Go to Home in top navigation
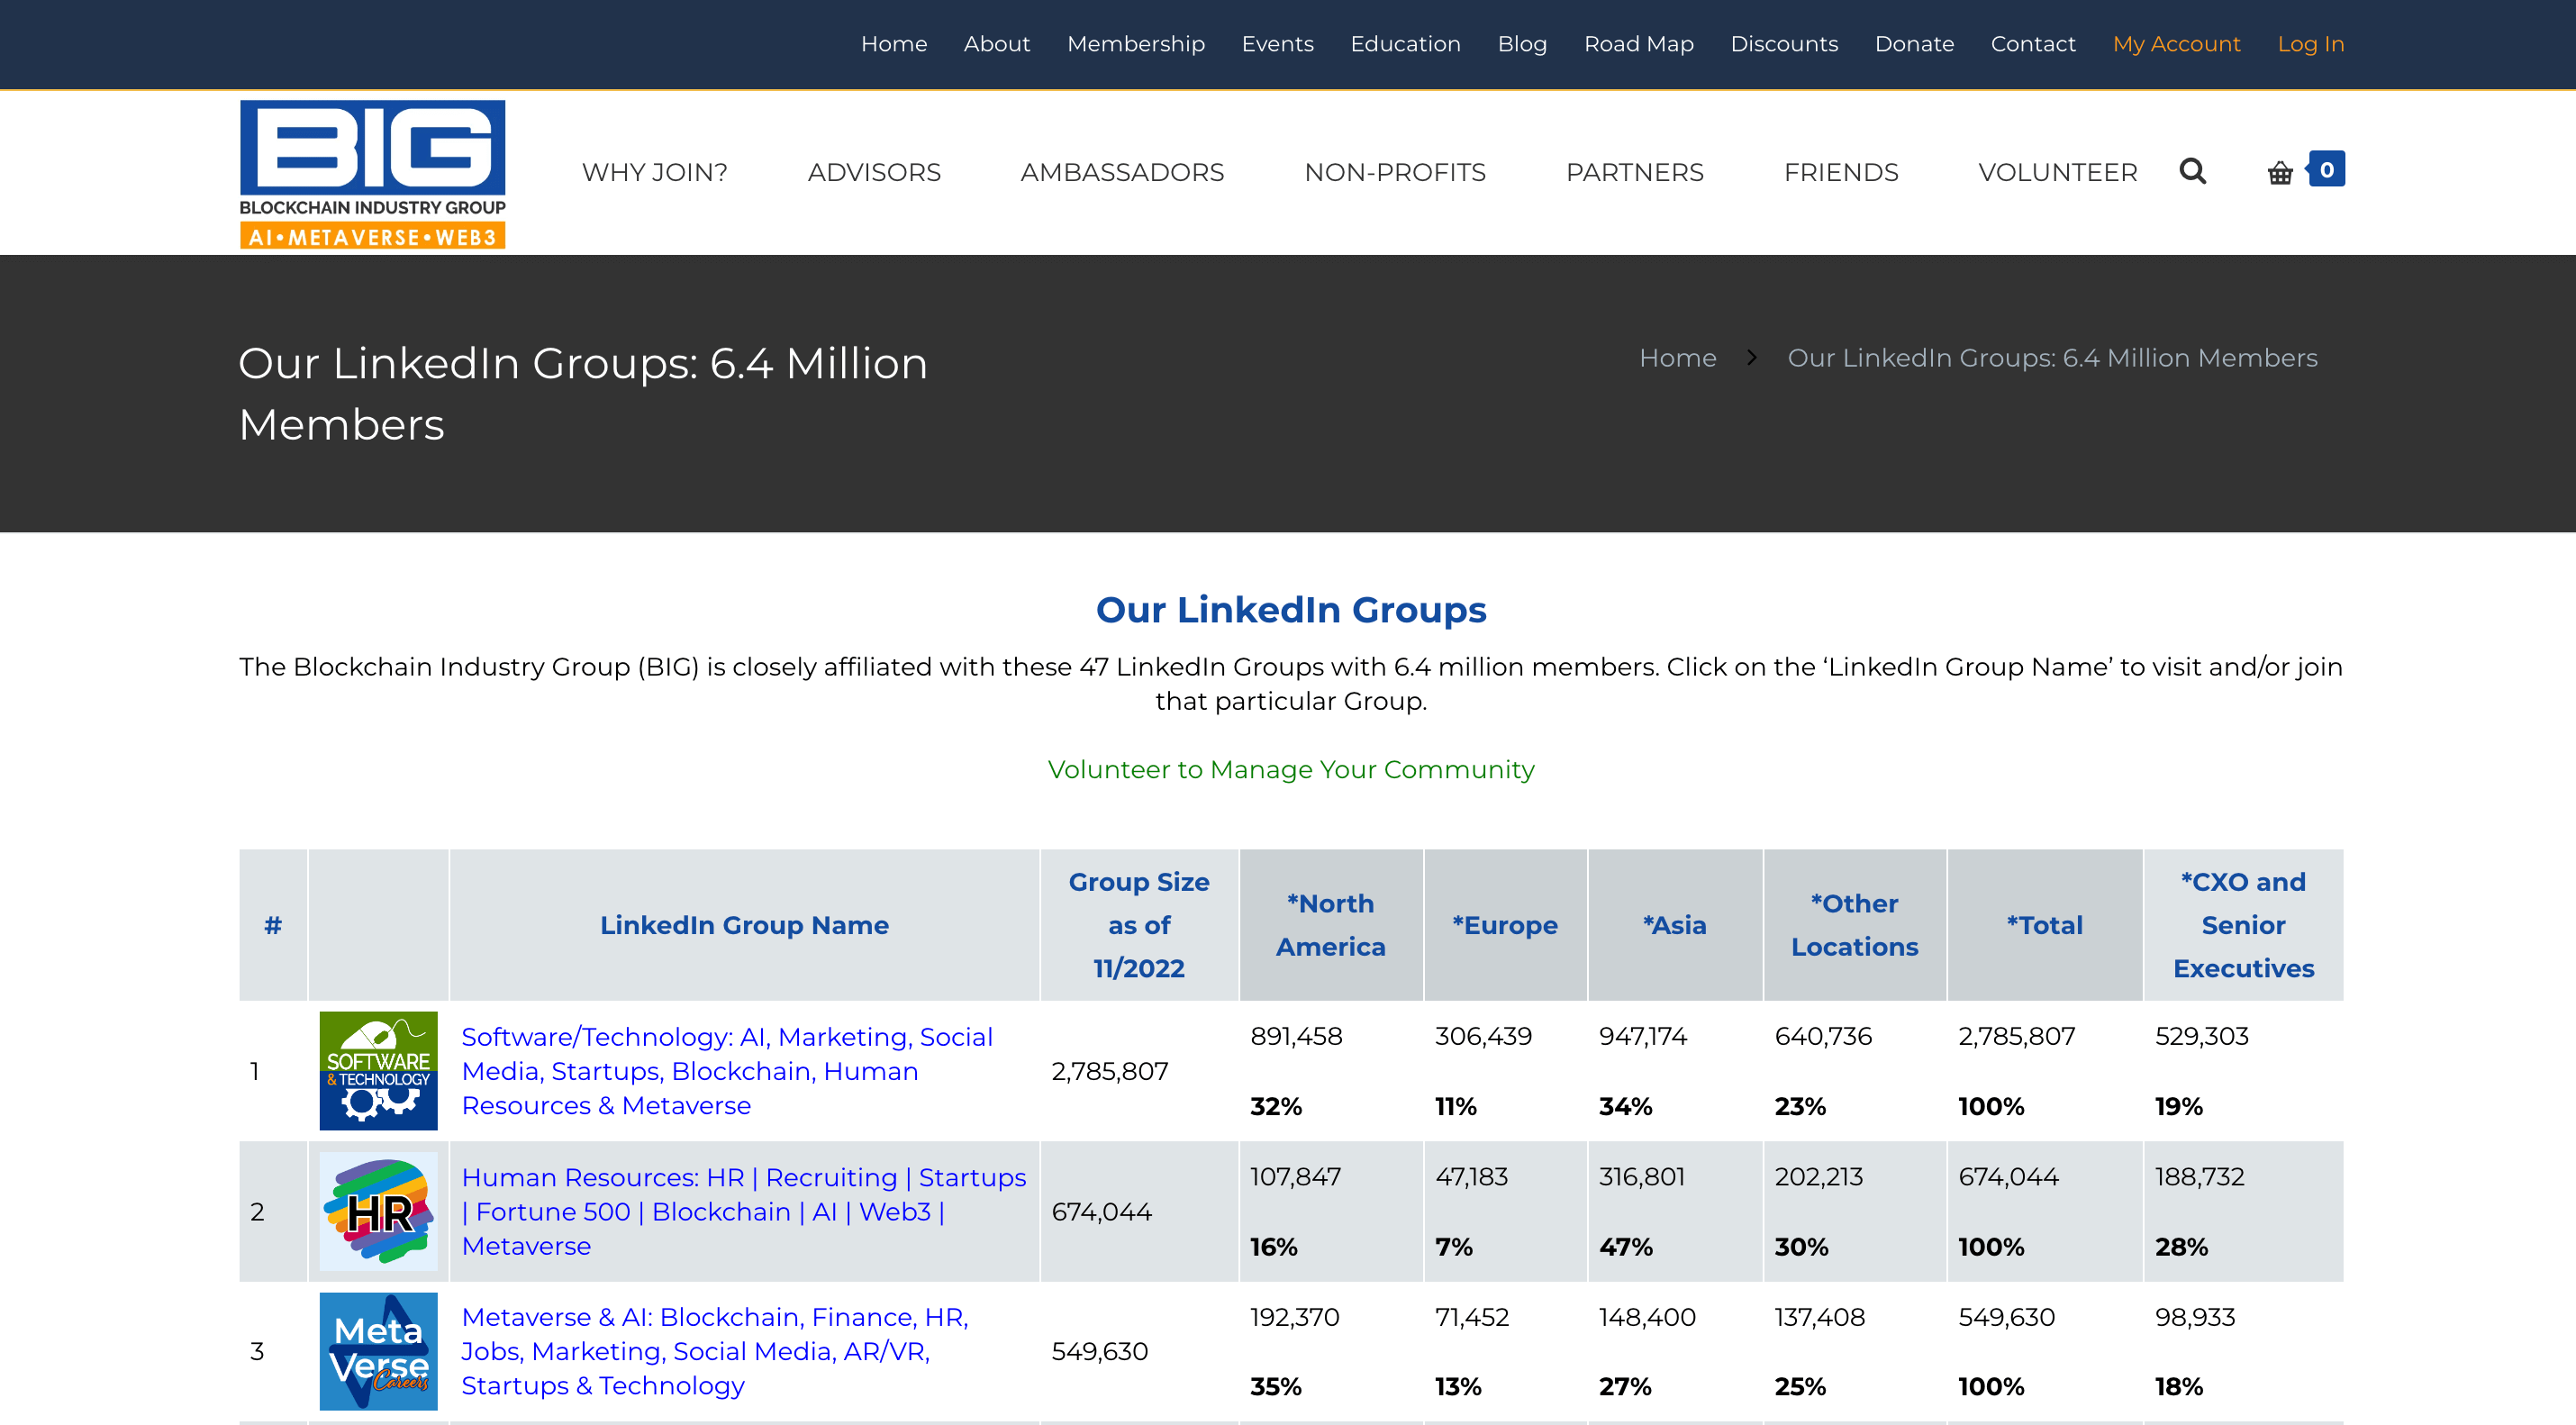This screenshot has height=1425, width=2576. [x=894, y=44]
